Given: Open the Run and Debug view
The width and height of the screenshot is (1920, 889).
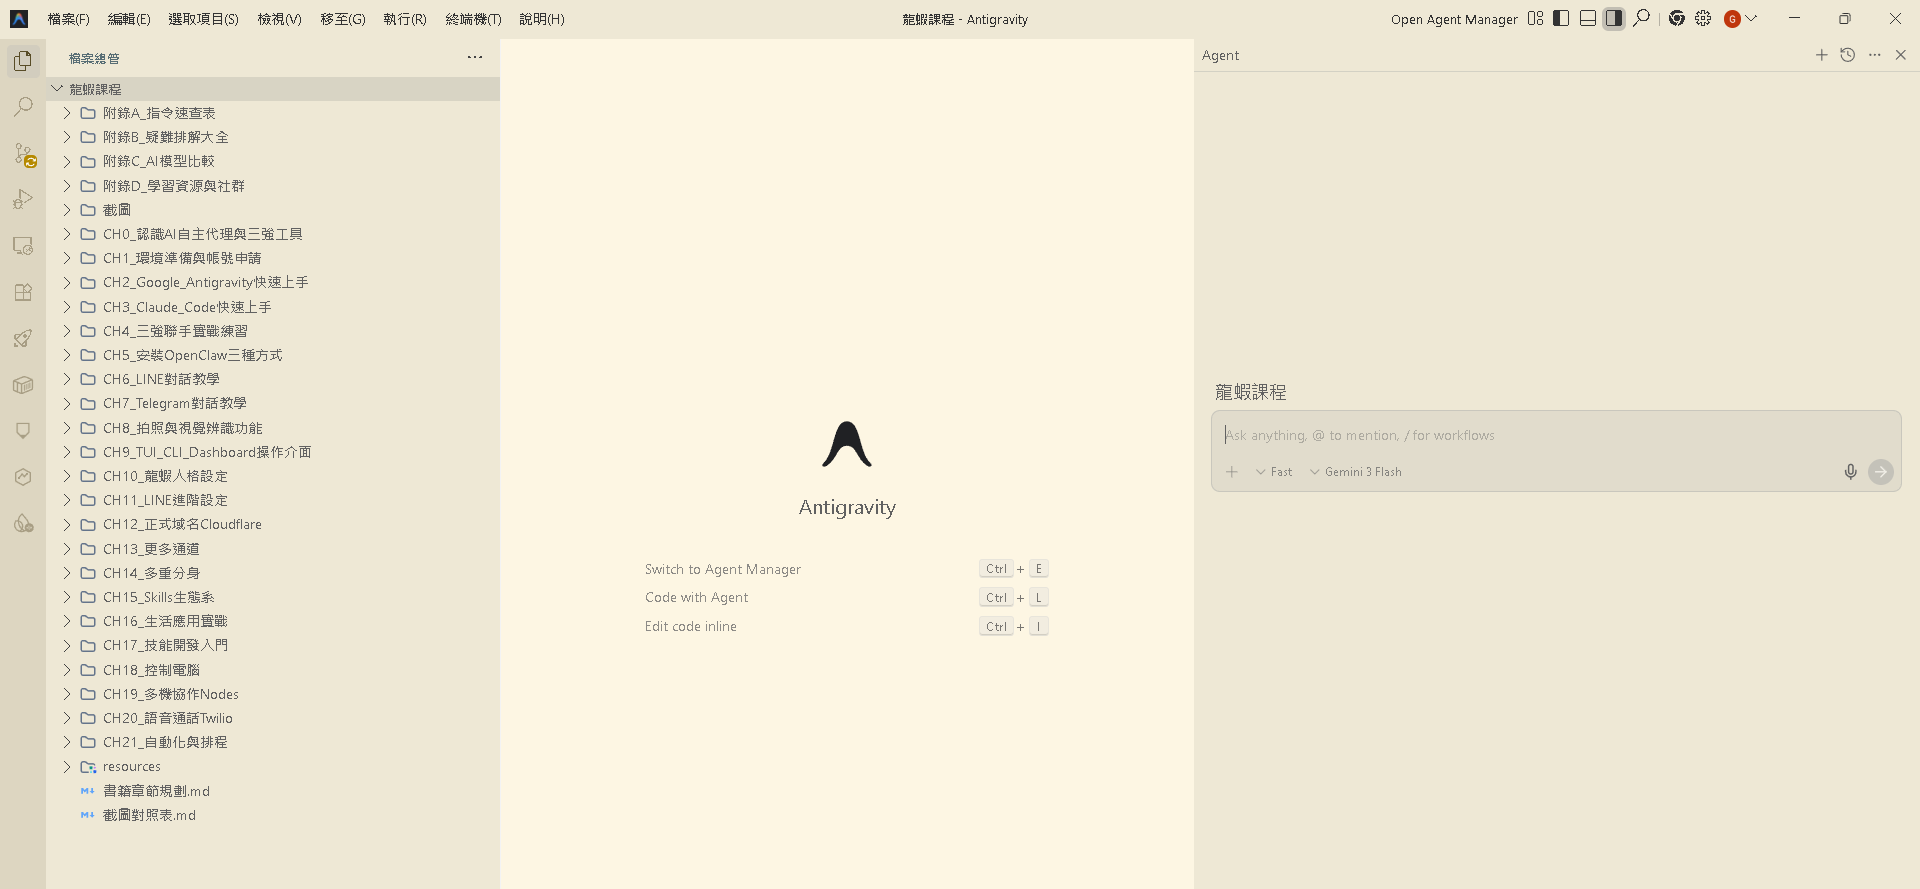Looking at the screenshot, I should coord(23,200).
